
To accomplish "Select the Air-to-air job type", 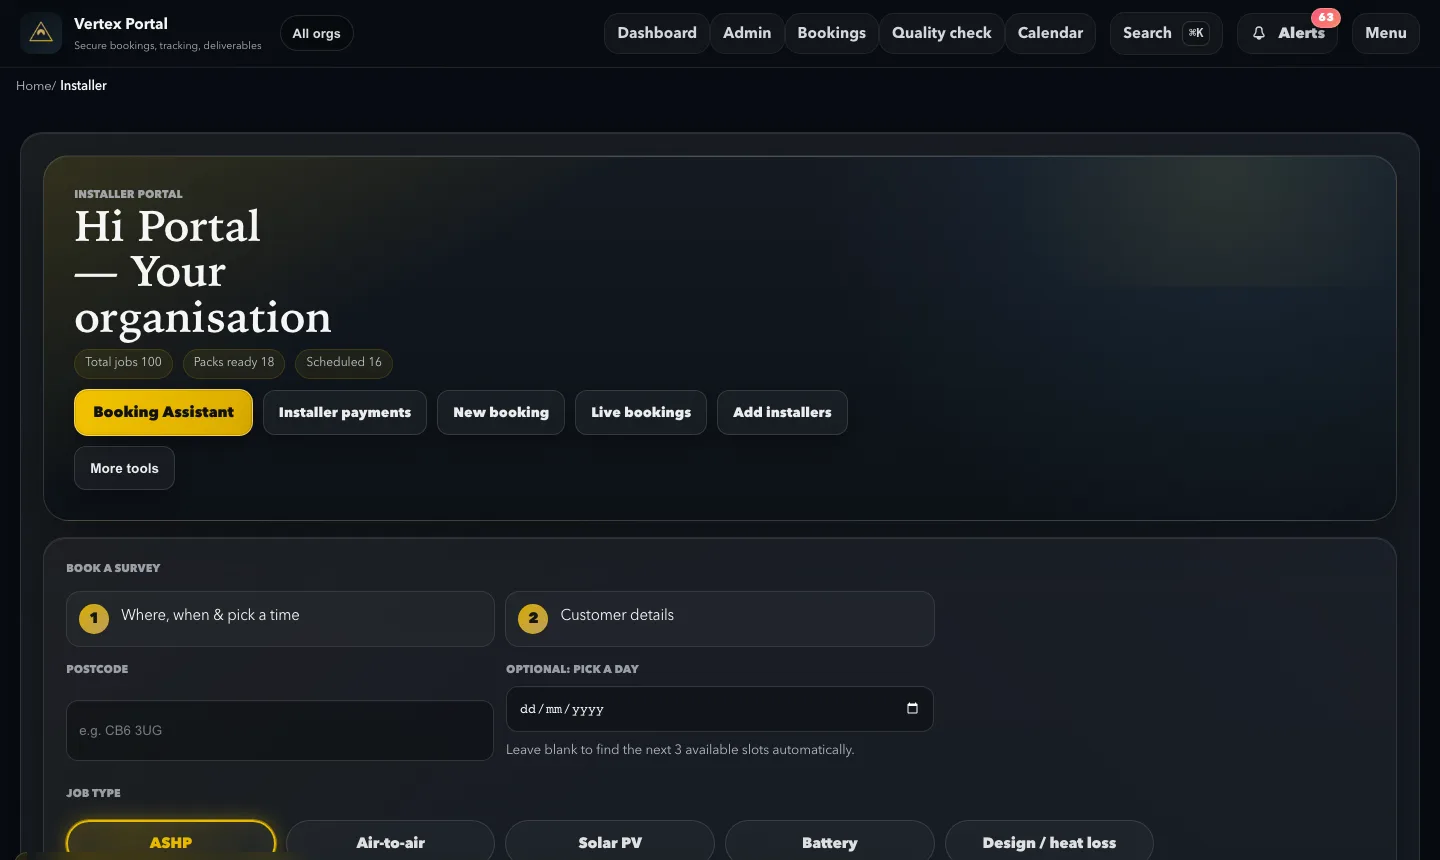I will (390, 841).
